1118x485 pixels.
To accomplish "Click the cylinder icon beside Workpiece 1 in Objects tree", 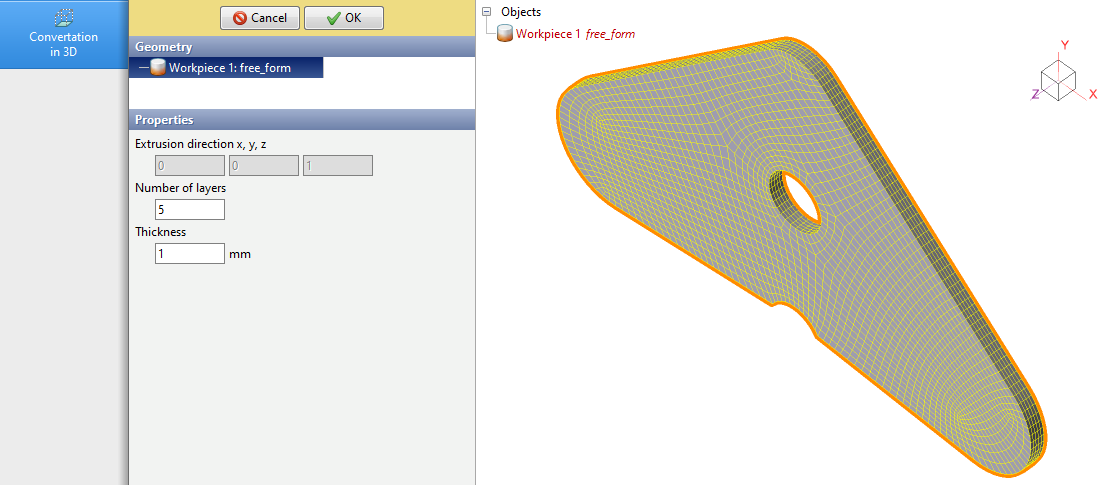I will [505, 34].
